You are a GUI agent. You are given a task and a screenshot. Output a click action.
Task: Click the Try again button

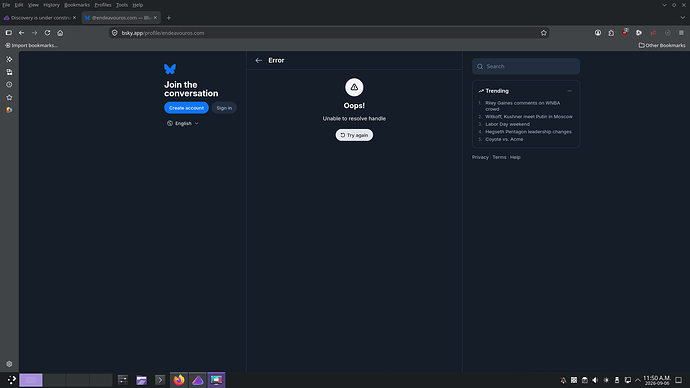(x=354, y=135)
